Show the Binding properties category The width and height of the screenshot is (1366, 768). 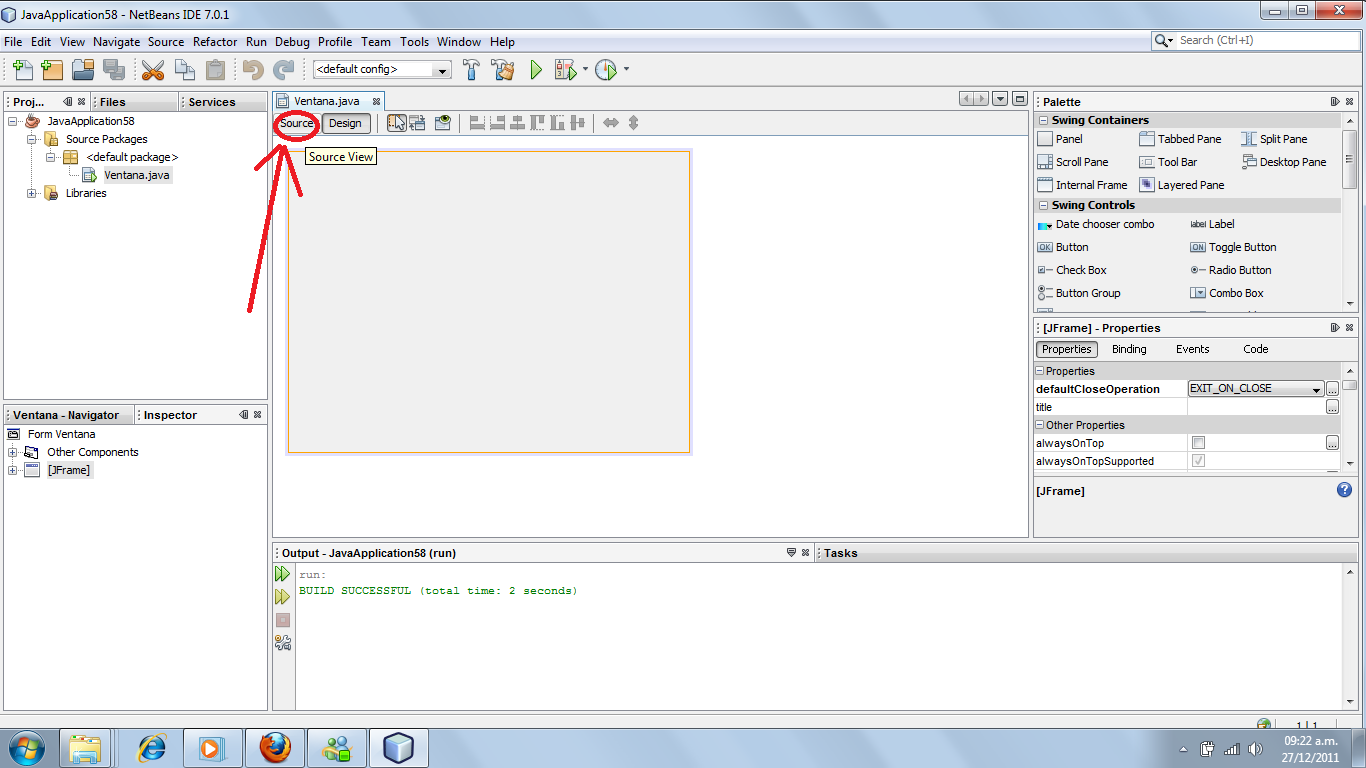(x=1129, y=349)
